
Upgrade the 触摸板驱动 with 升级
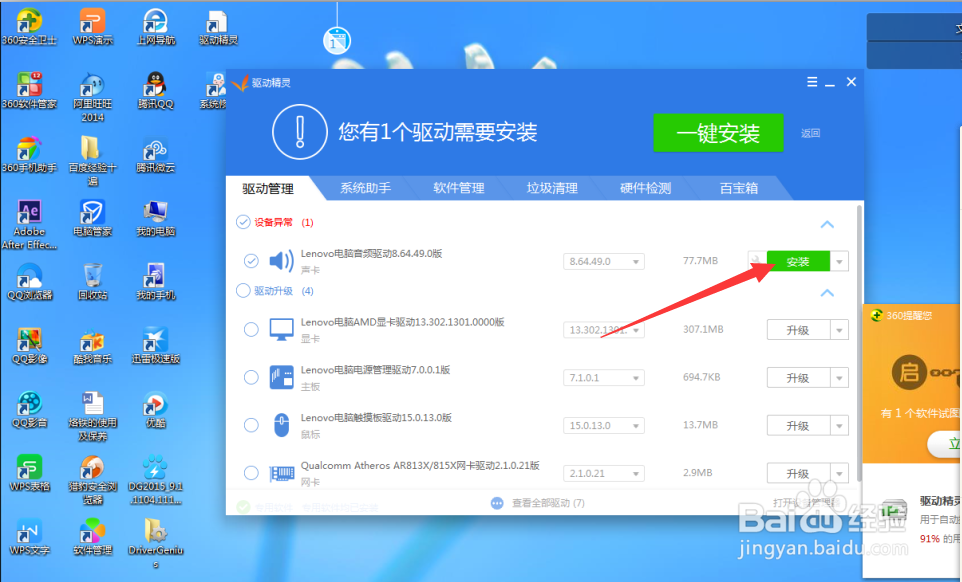click(x=798, y=426)
